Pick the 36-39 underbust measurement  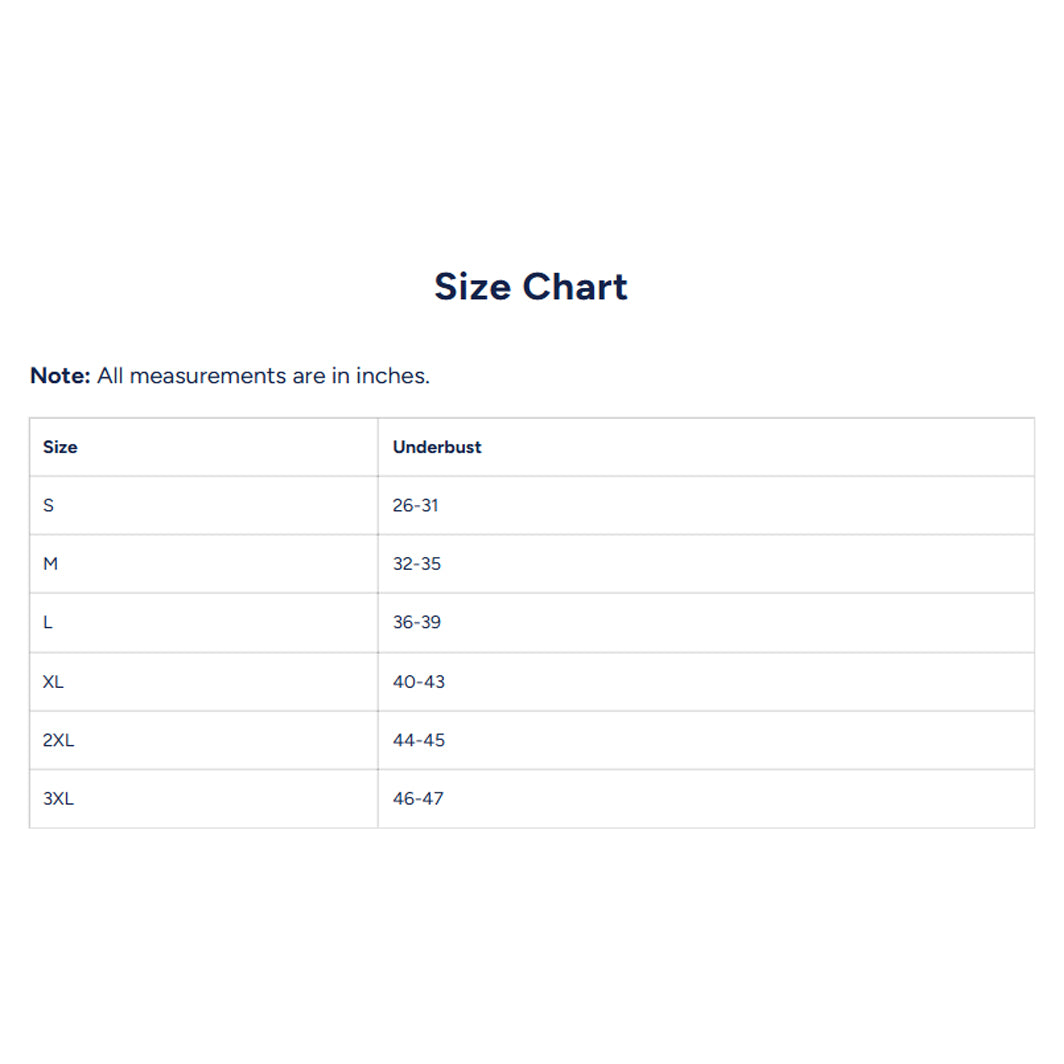416,622
